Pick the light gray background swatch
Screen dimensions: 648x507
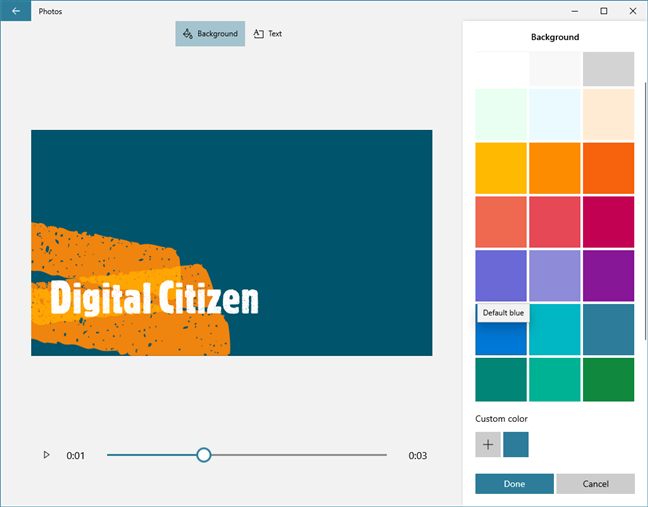pyautogui.click(x=608, y=69)
